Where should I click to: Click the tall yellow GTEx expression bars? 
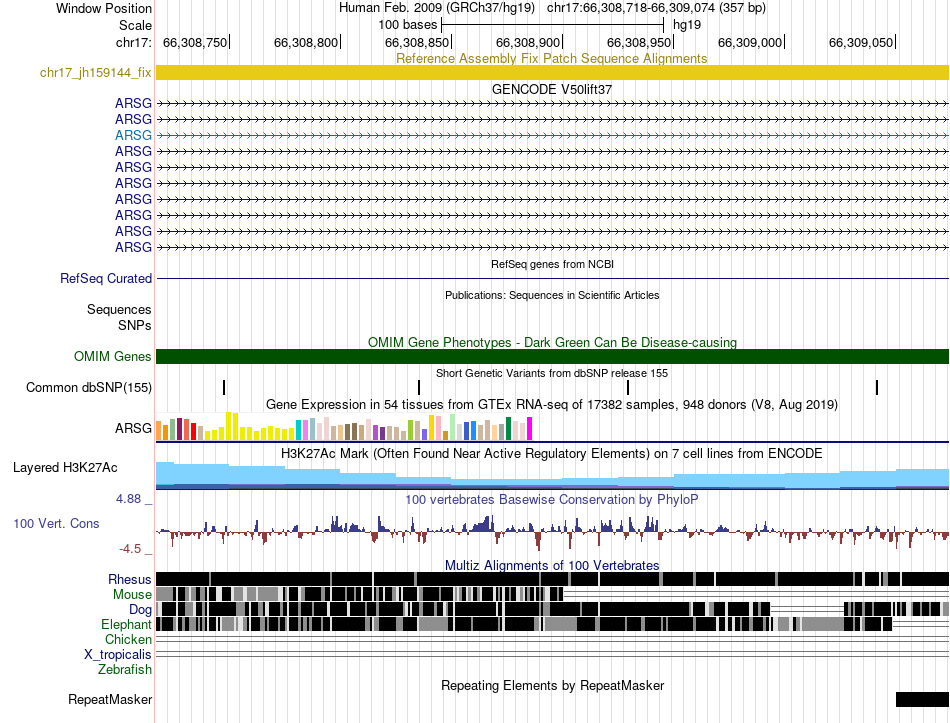232,426
